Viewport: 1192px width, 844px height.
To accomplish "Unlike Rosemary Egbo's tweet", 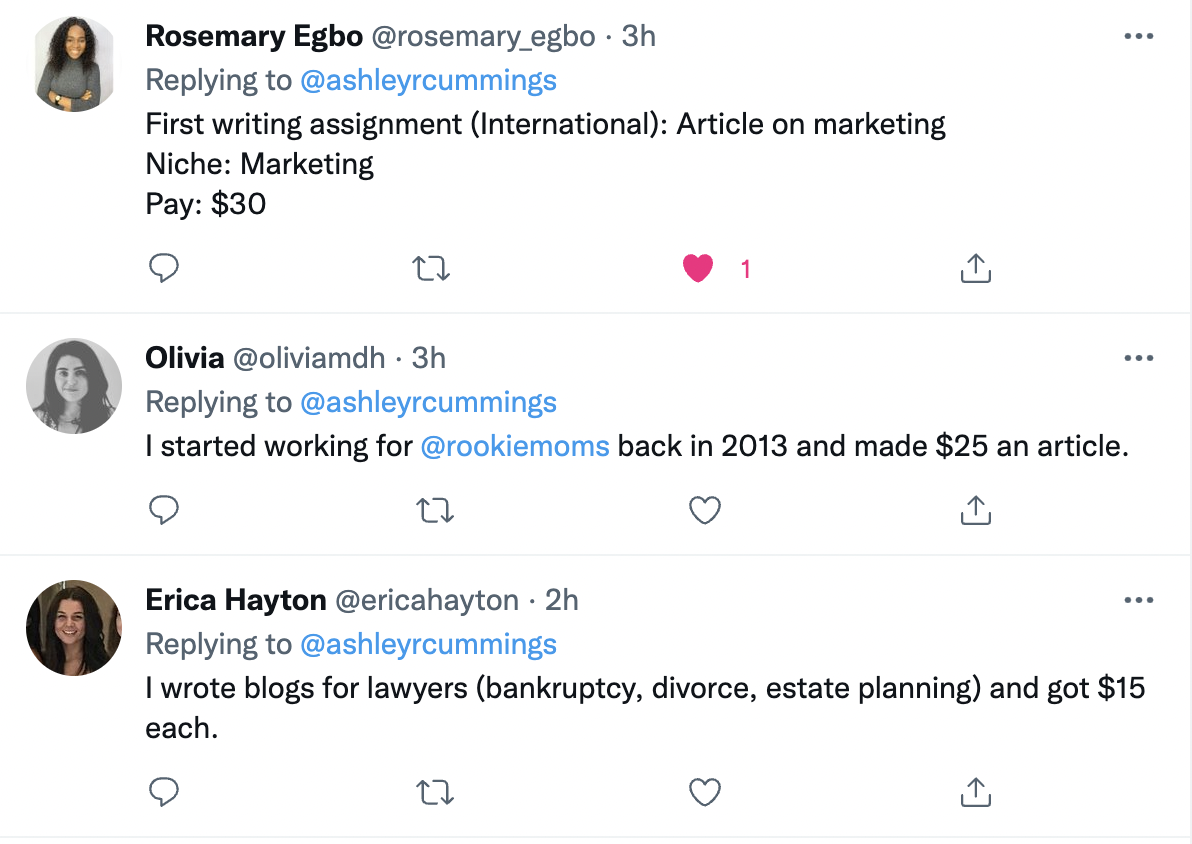I will 698,268.
